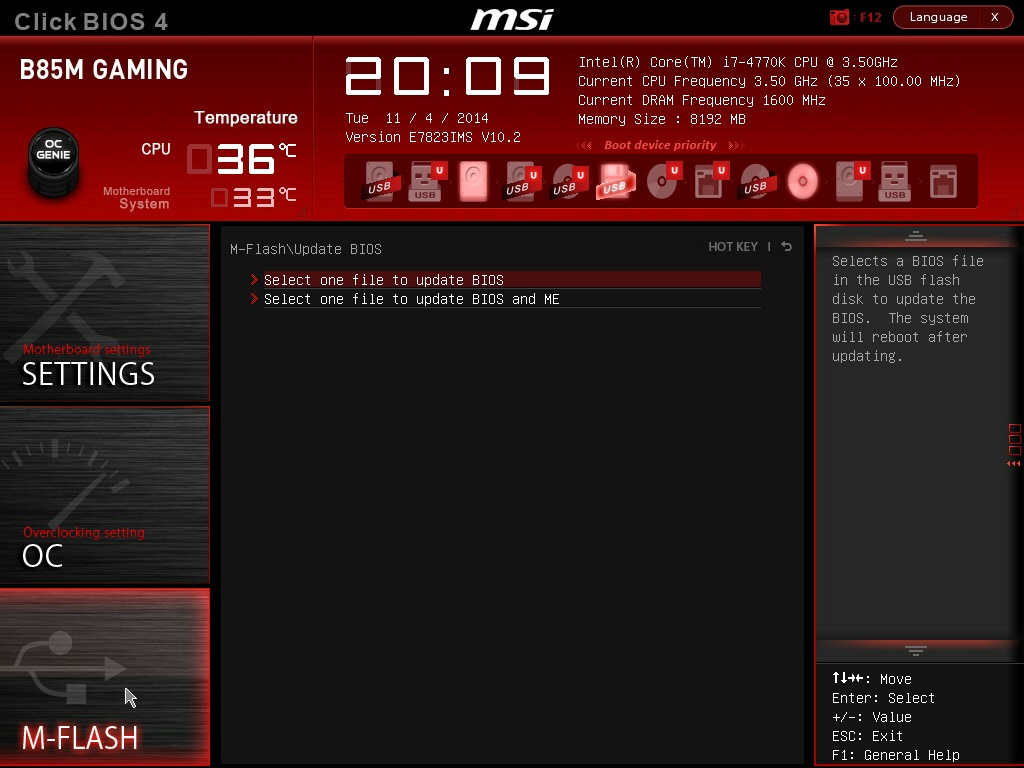Image resolution: width=1024 pixels, height=768 pixels.
Task: Click the help panel top scroll handle
Action: pos(916,236)
